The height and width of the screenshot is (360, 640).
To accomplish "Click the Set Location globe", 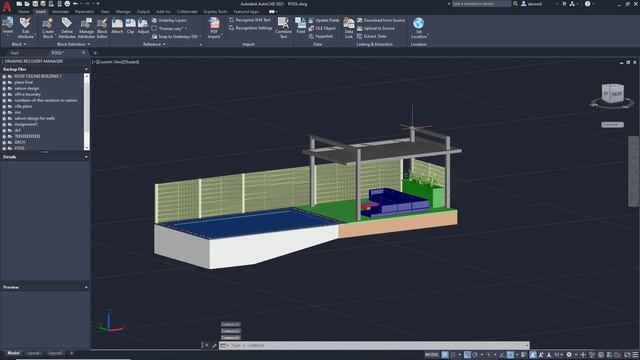I will click(418, 28).
